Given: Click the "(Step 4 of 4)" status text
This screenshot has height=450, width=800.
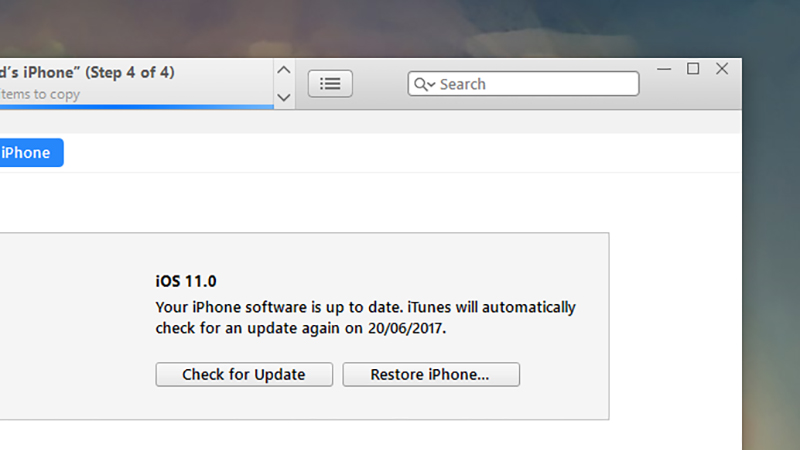Looking at the screenshot, I should [130, 72].
